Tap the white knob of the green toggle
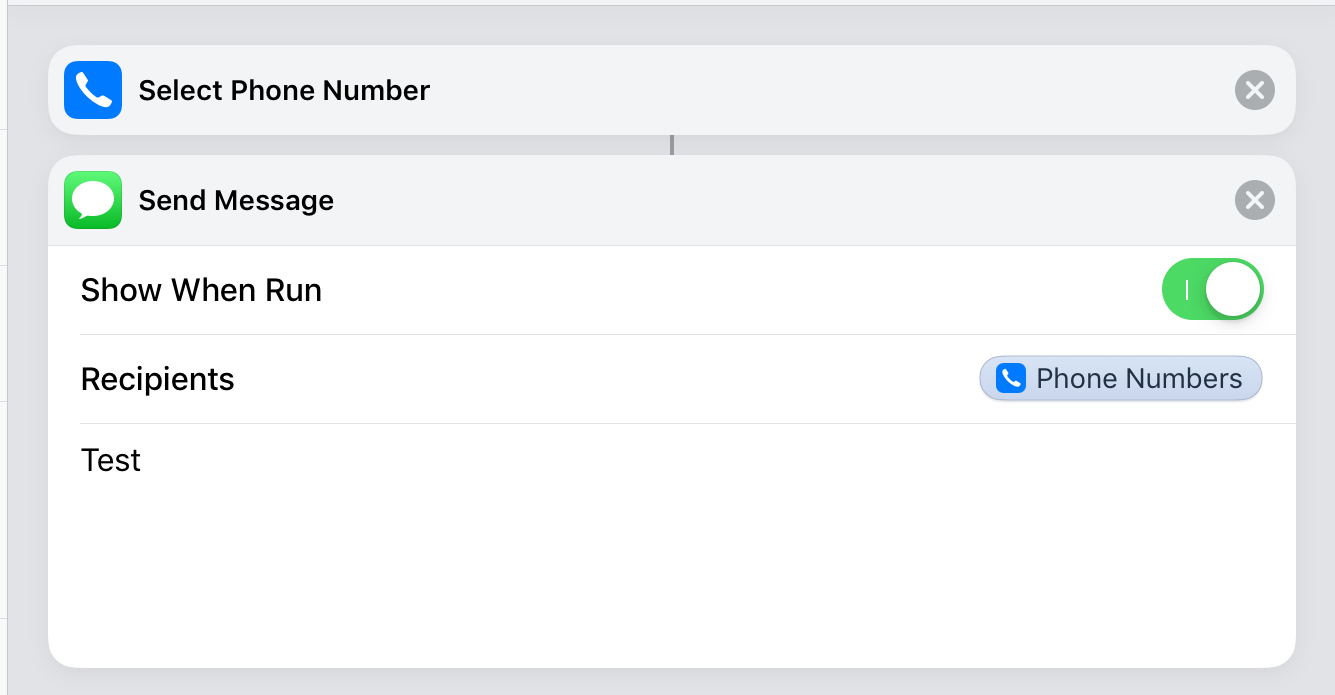 click(1233, 290)
